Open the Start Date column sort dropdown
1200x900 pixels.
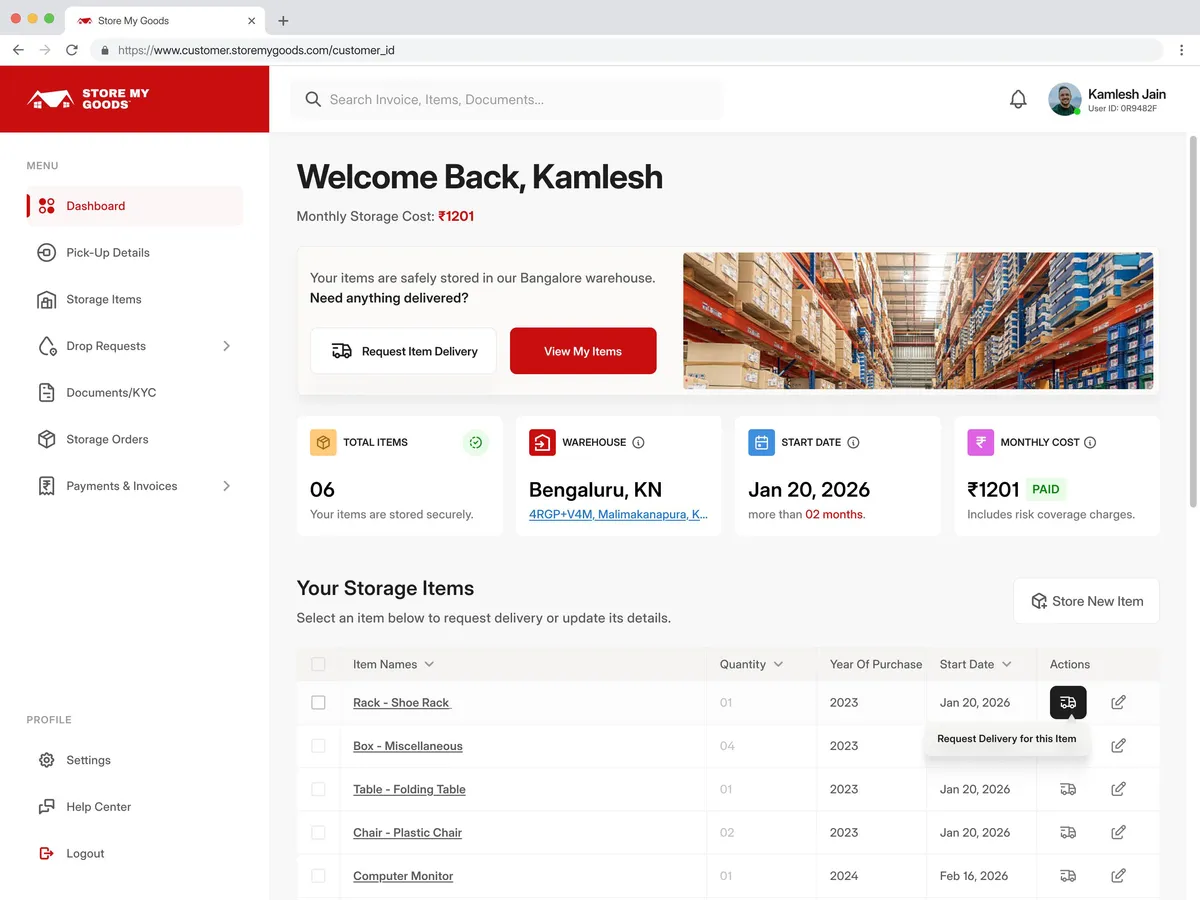pyautogui.click(x=1006, y=664)
